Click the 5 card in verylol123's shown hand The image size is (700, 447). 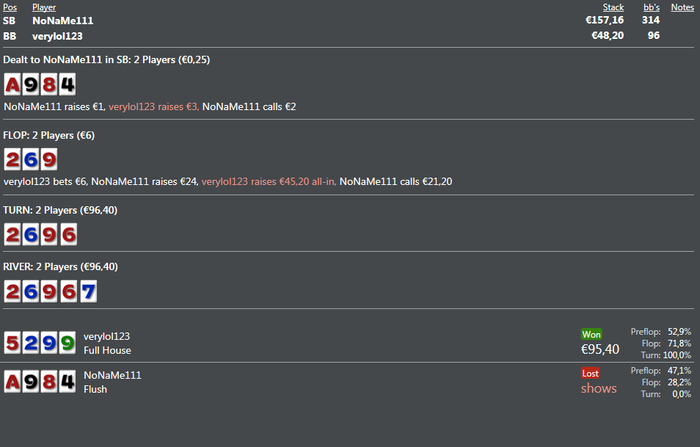[x=12, y=344]
